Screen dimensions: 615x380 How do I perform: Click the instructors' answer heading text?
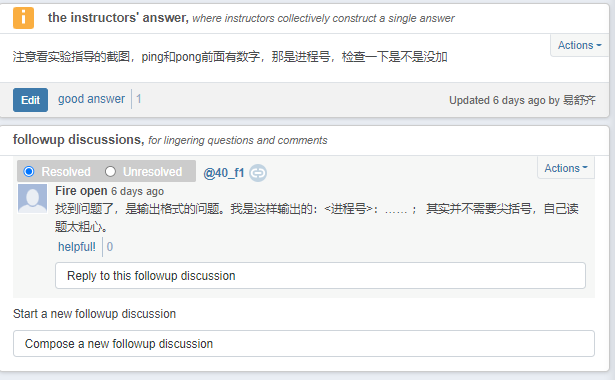pos(118,18)
